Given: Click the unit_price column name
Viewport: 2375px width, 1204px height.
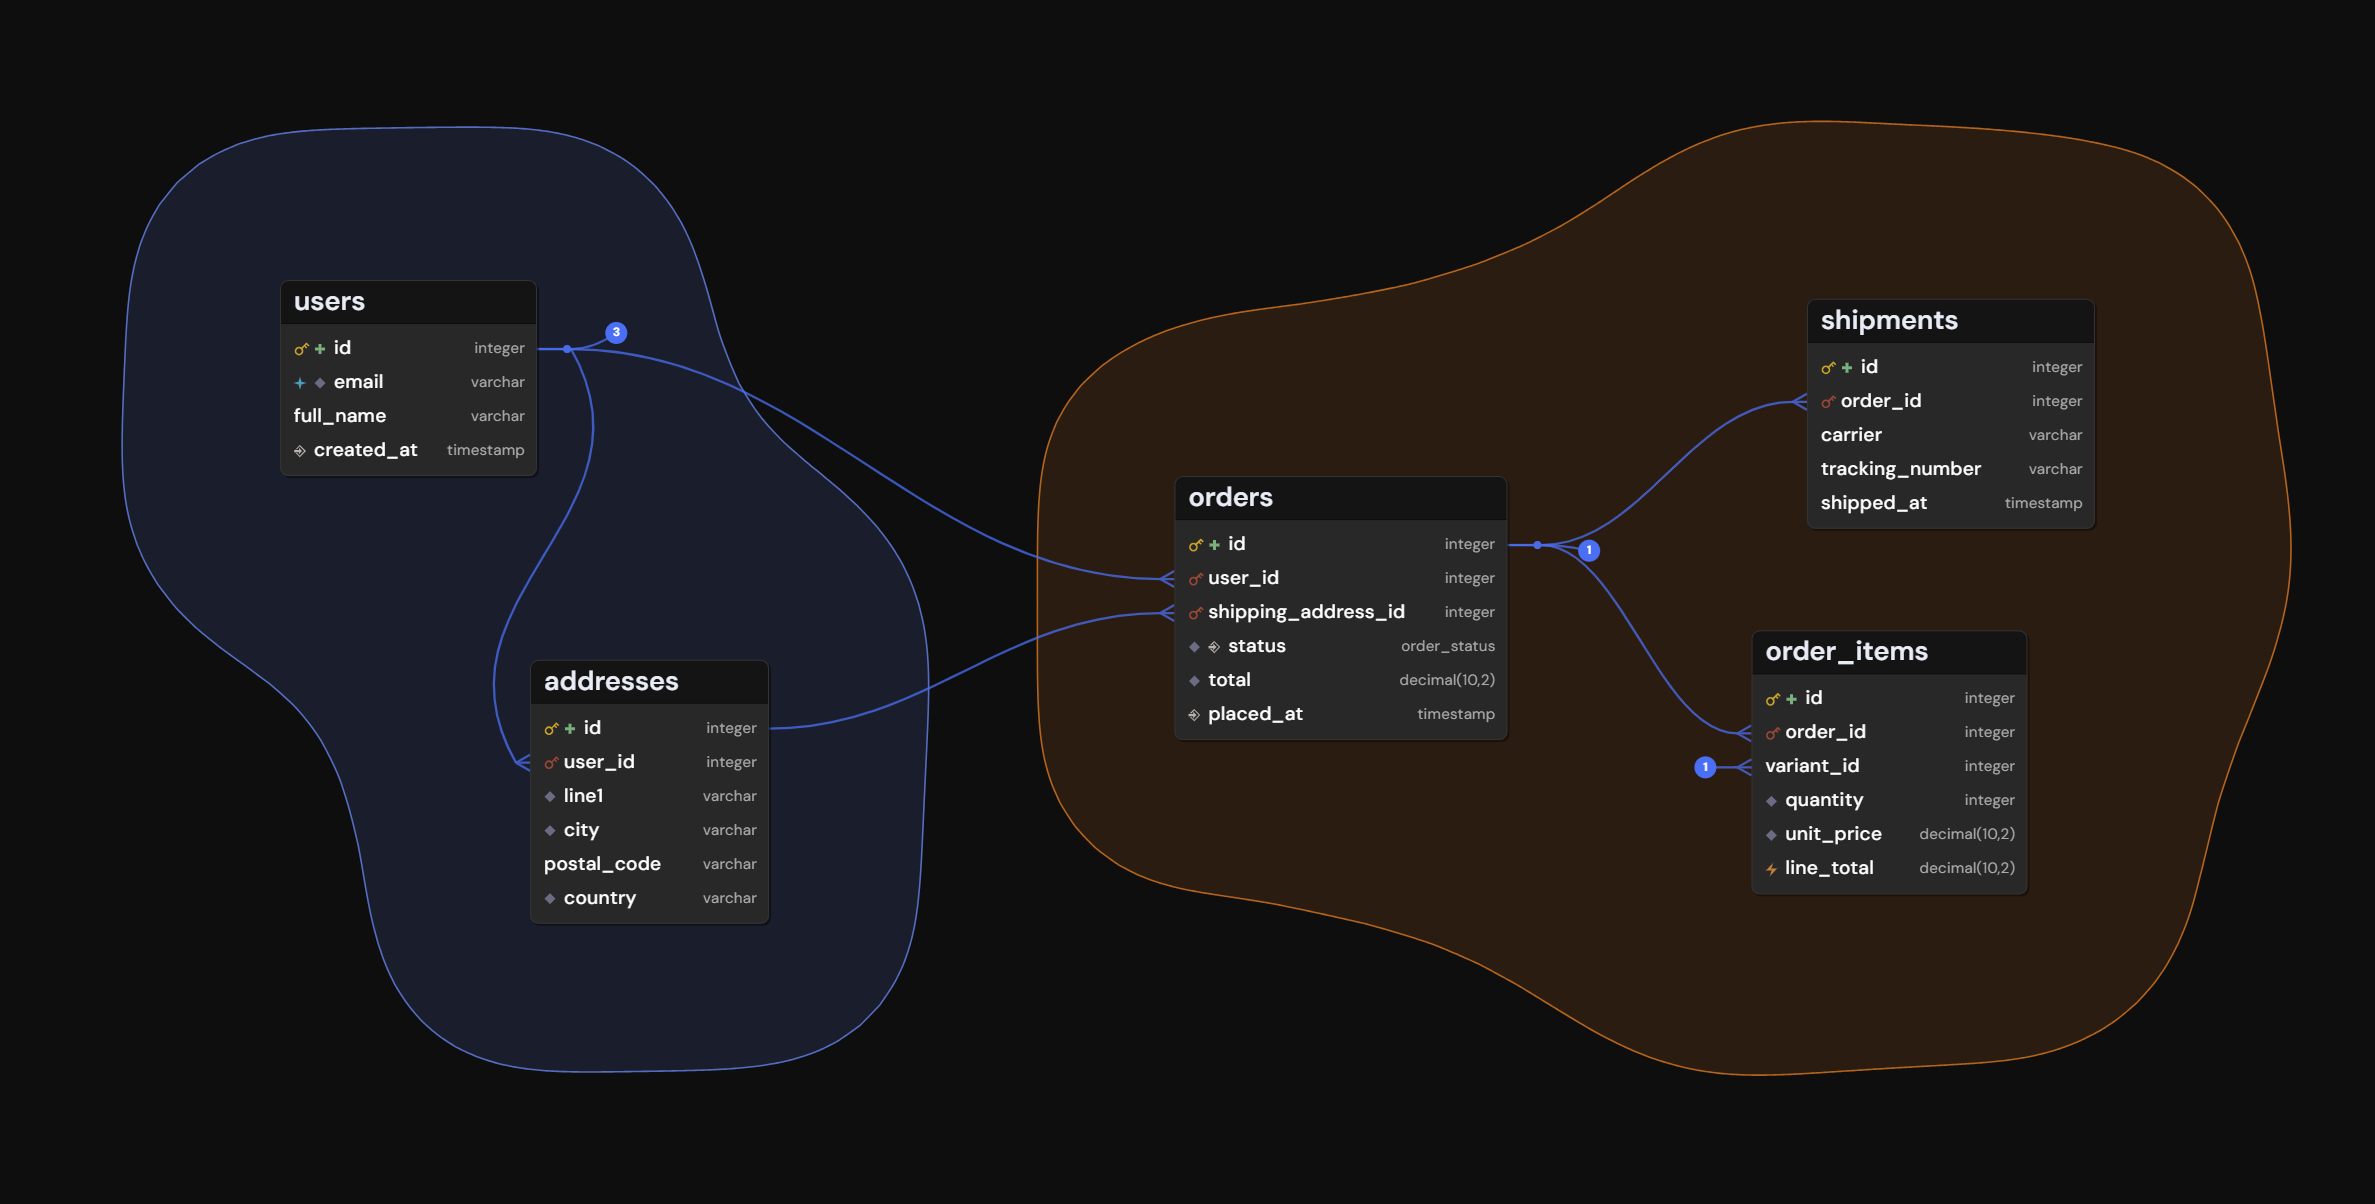Looking at the screenshot, I should pos(1833,834).
